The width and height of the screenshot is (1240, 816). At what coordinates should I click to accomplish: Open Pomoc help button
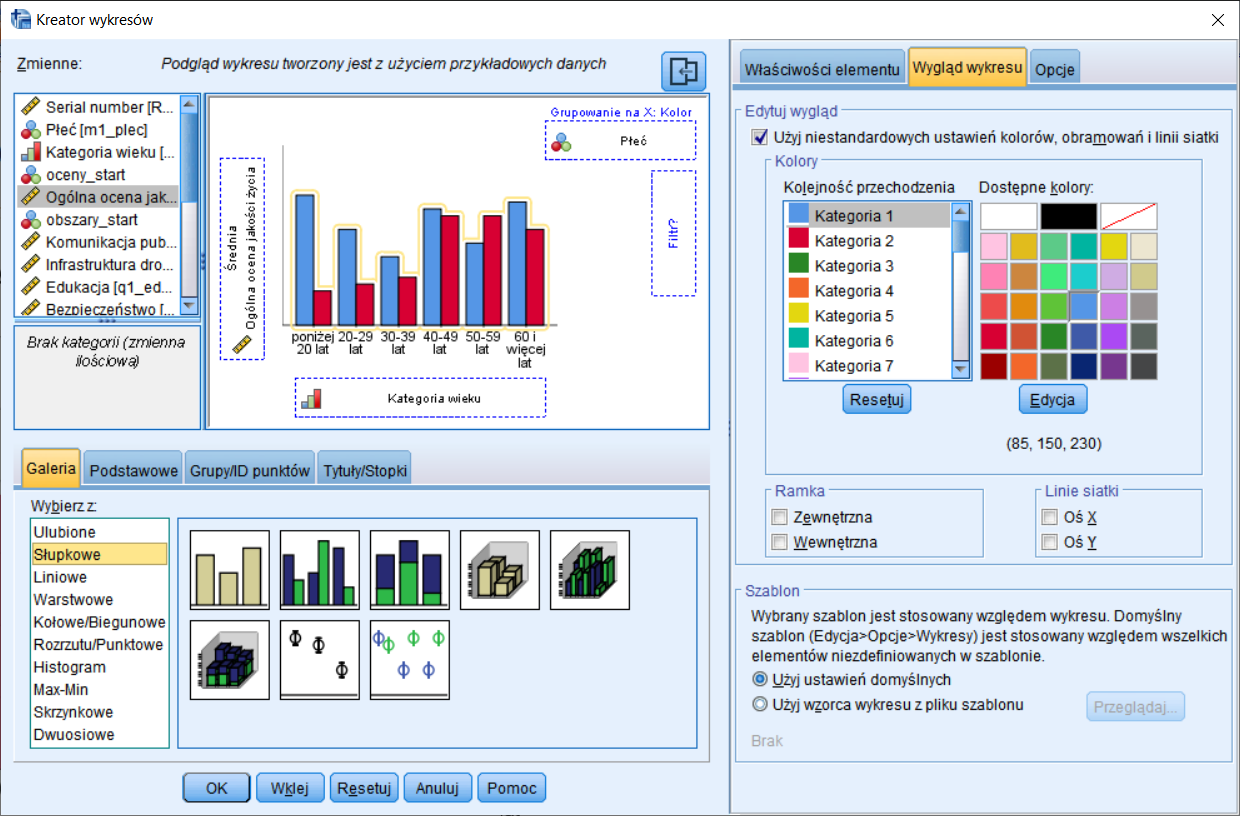512,788
